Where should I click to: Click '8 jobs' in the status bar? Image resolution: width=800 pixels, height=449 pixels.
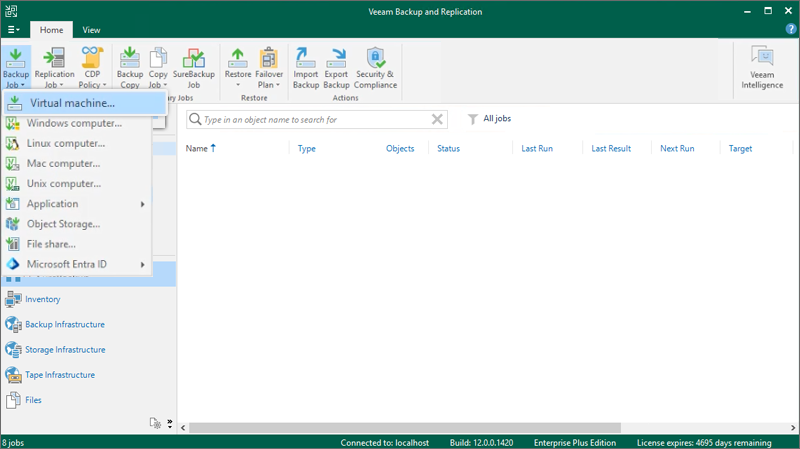pos(13,443)
